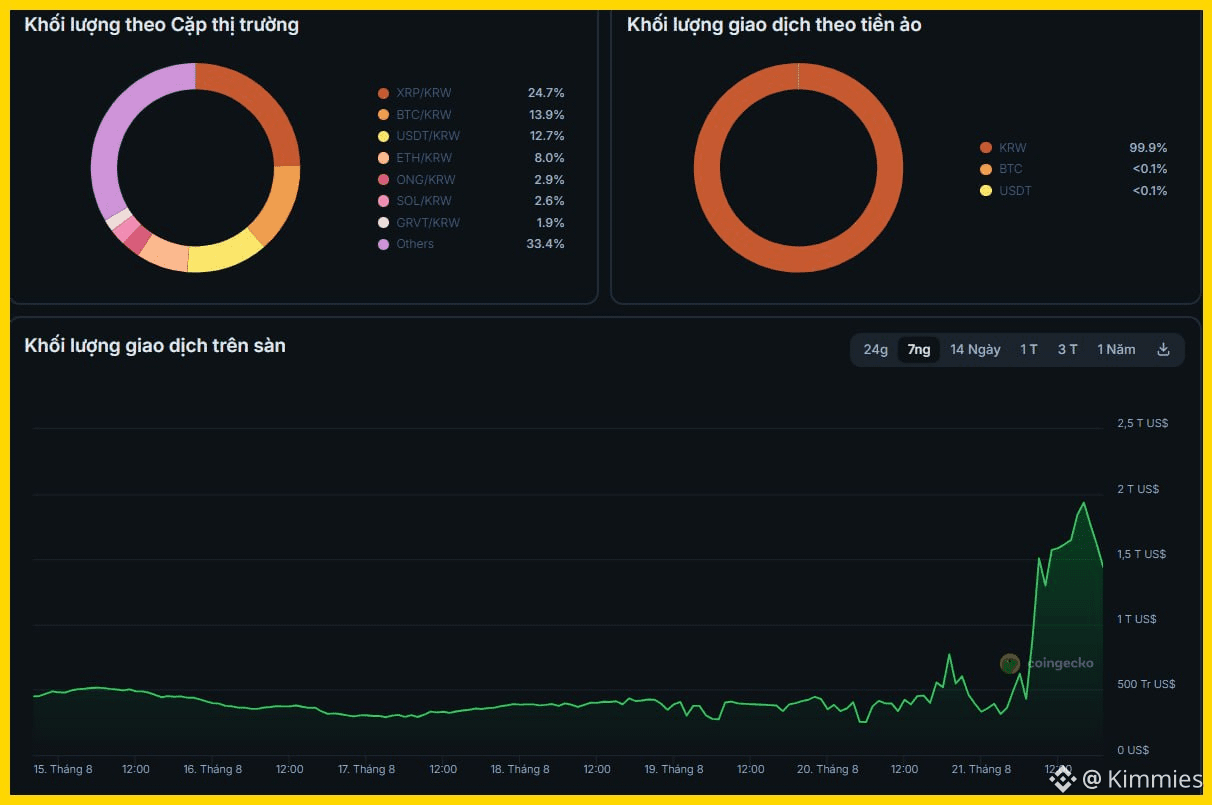Click heading Khối lượng giao dịch trên sàn
Image resolution: width=1212 pixels, height=805 pixels.
click(x=155, y=346)
